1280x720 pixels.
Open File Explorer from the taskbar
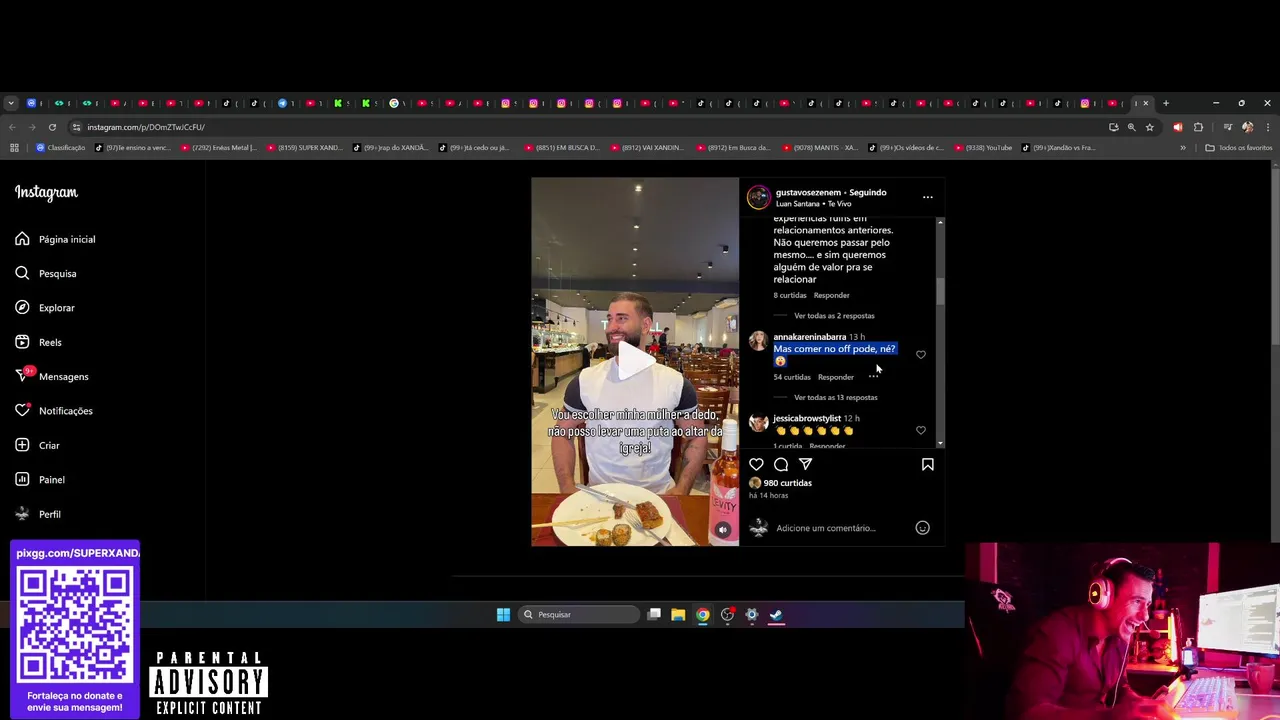coord(678,615)
